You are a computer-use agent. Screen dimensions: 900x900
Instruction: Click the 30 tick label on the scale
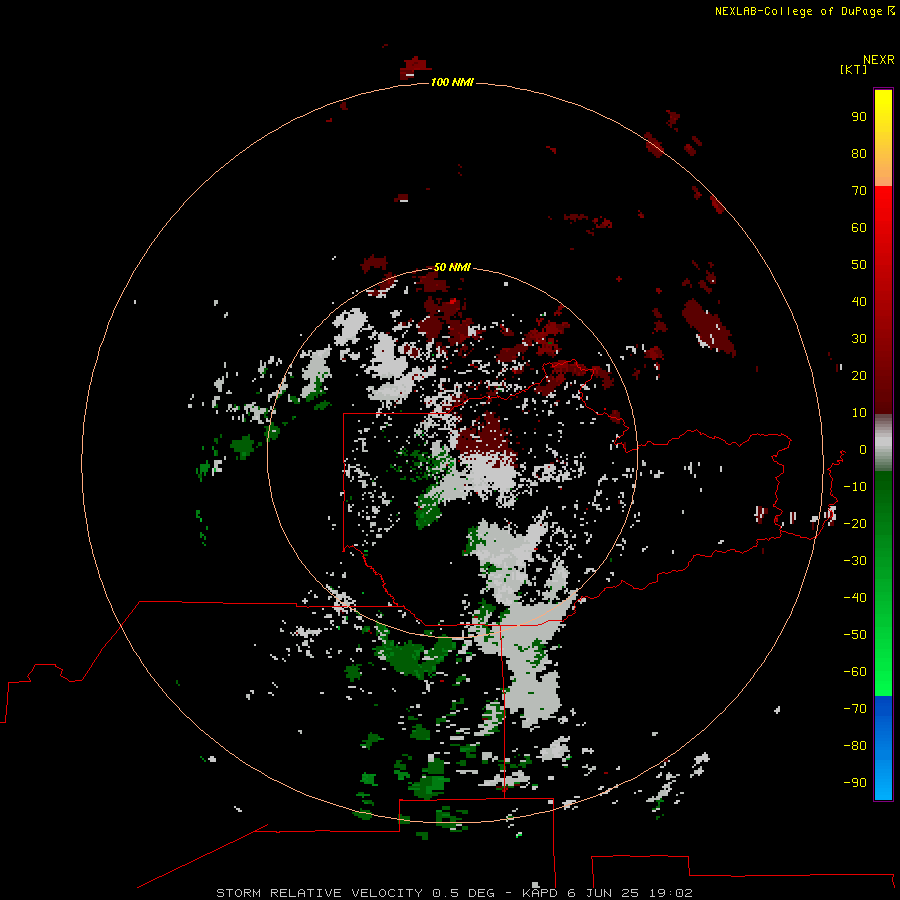(x=859, y=339)
